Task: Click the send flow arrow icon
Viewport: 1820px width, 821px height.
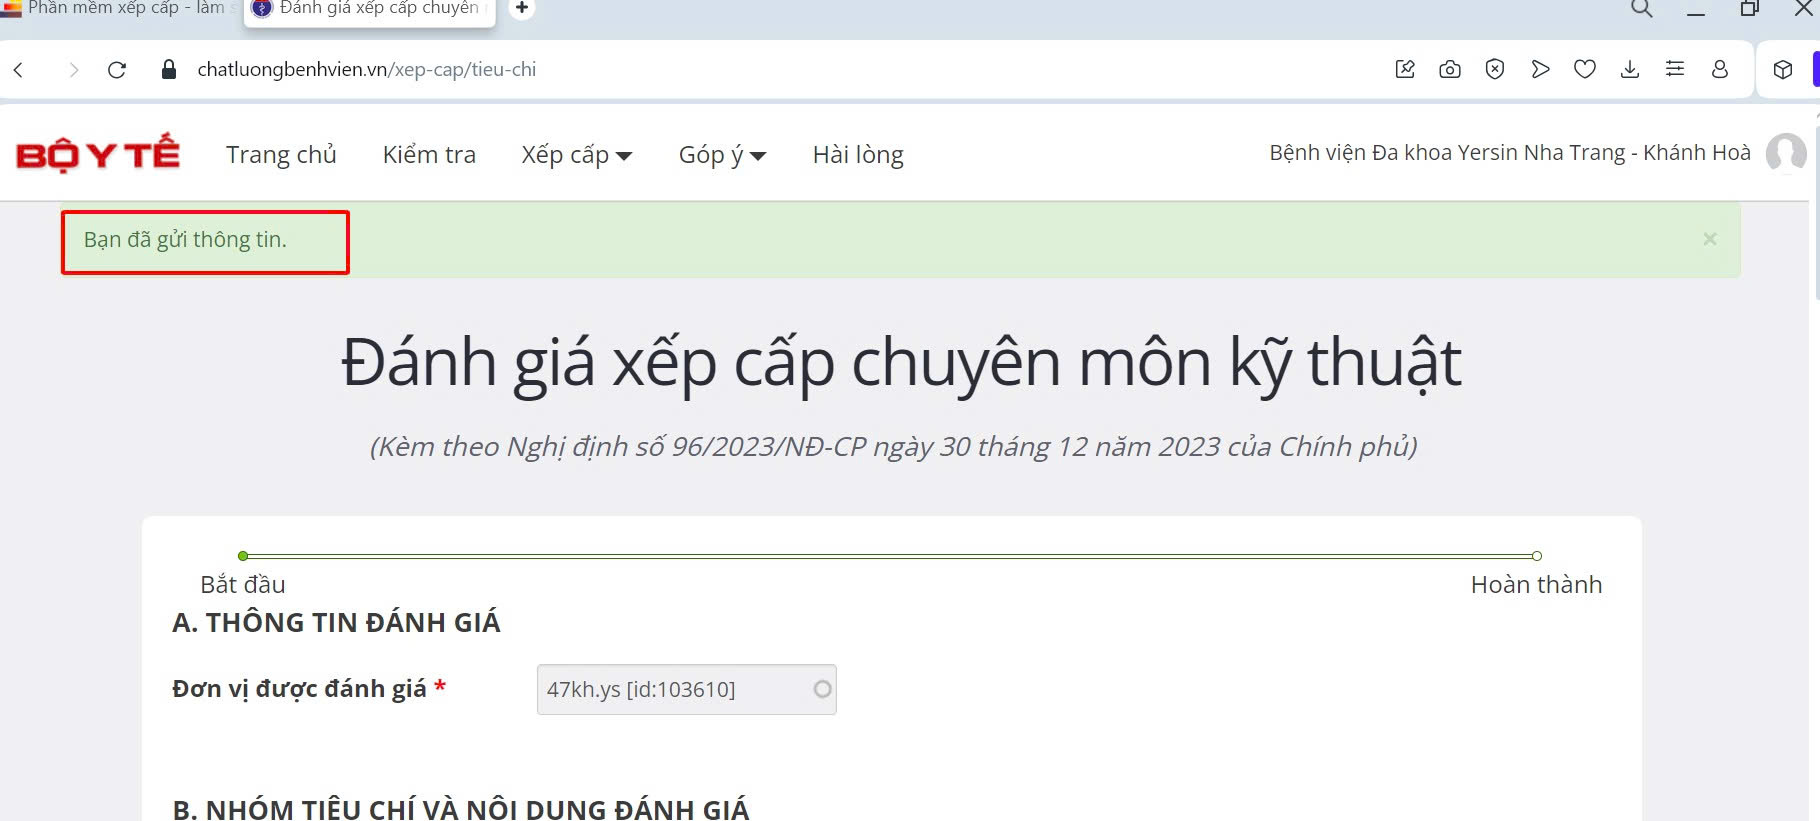Action: (1540, 69)
